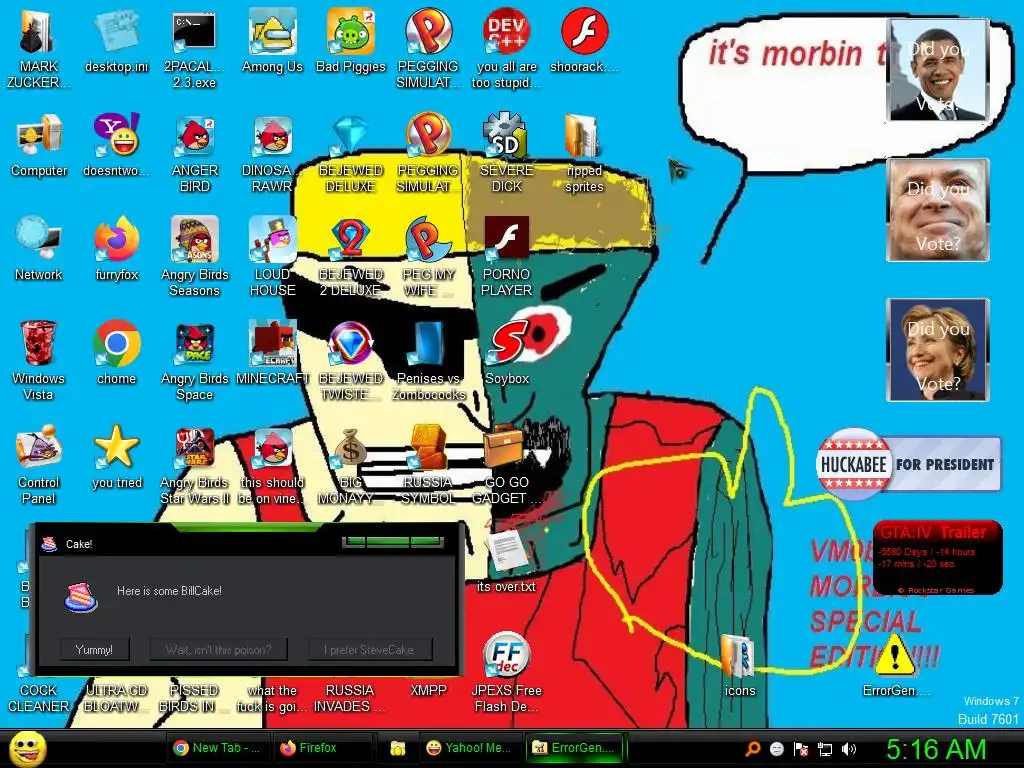
Task: Click the McCain Did you Vote gadget
Action: pyautogui.click(x=938, y=210)
